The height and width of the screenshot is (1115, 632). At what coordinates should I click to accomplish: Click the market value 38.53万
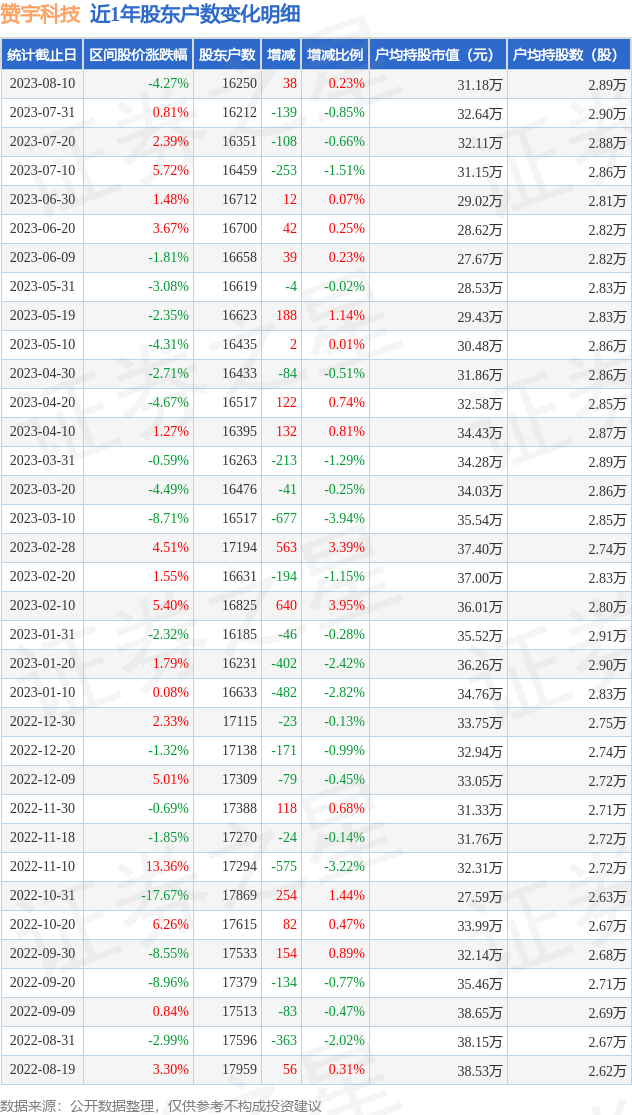[x=480, y=1070]
